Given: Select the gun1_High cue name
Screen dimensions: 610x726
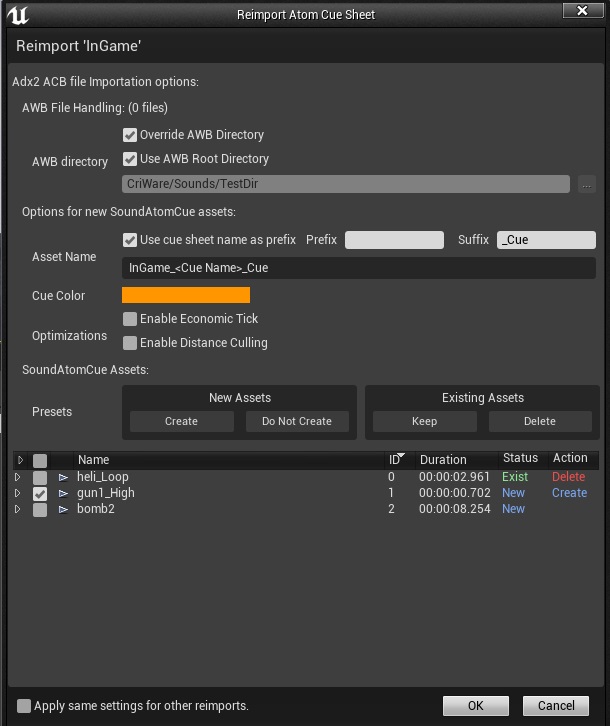Looking at the screenshot, I should point(106,493).
